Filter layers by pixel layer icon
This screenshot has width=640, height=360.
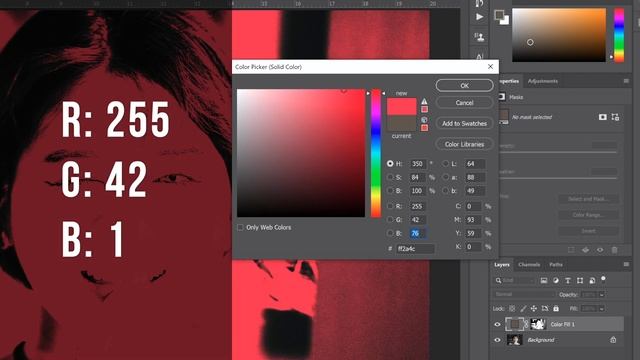[x=544, y=280]
